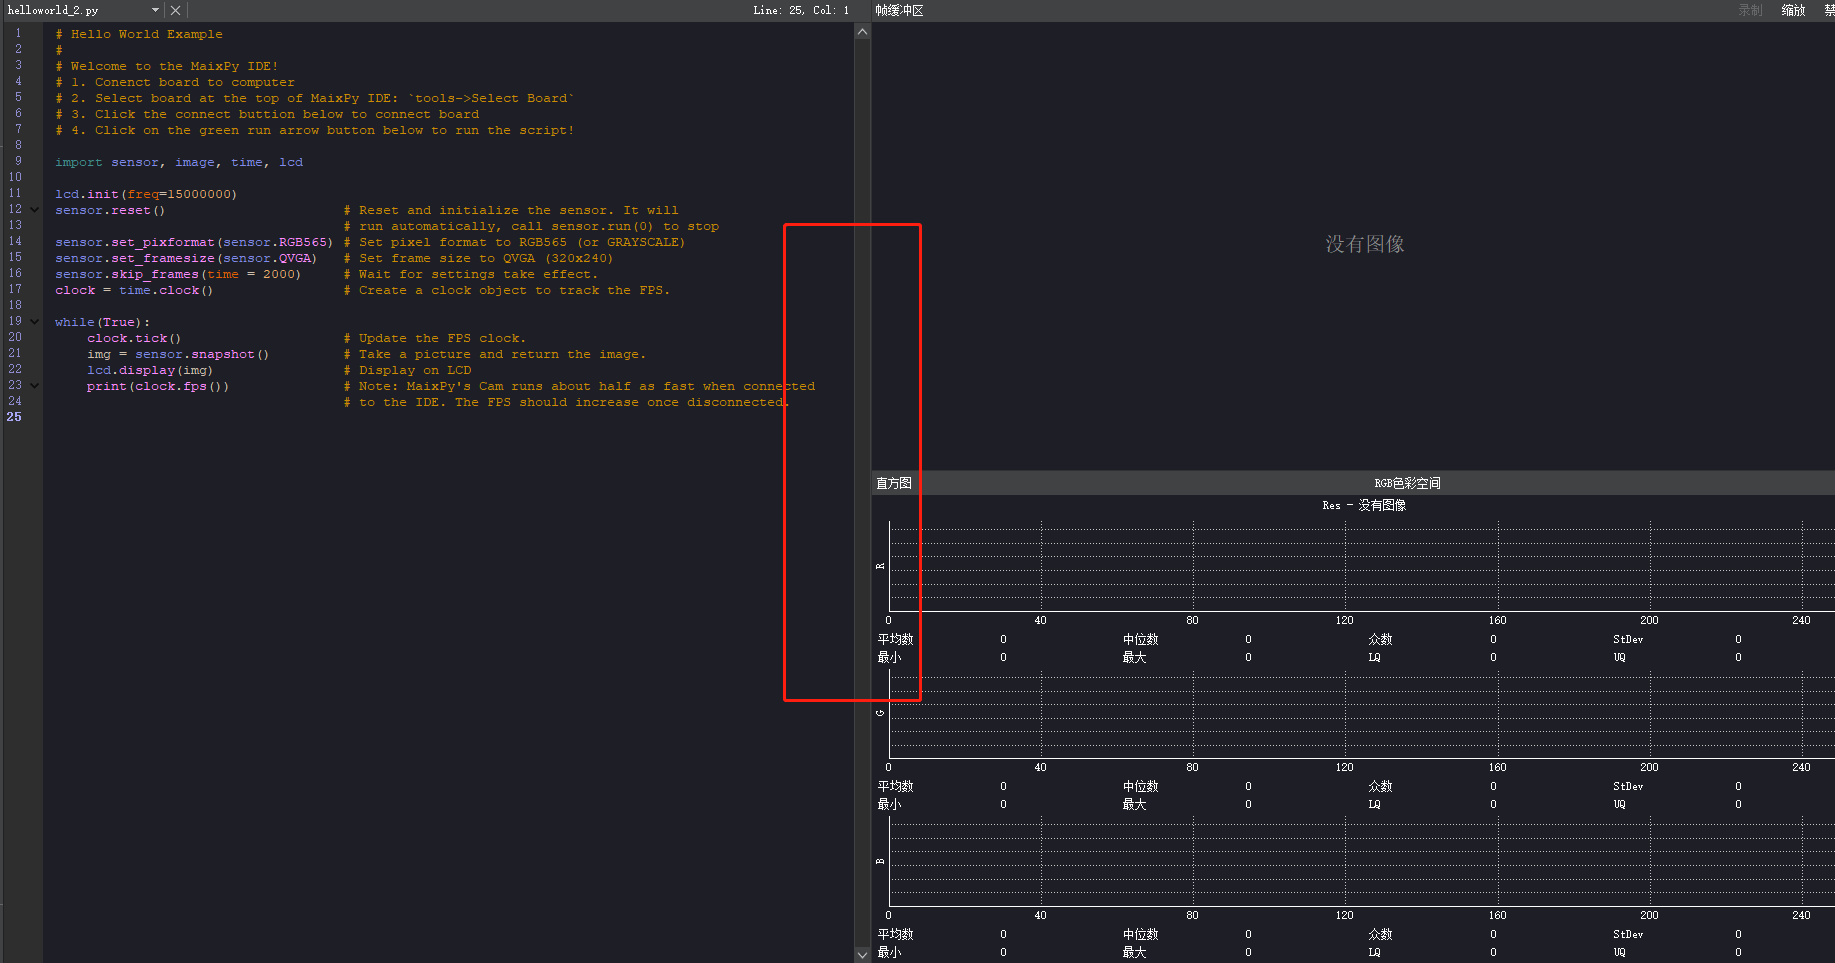Screen dimensions: 1835x963
Task: Click the 'sensor.reset()' code
Action: [x=110, y=210]
